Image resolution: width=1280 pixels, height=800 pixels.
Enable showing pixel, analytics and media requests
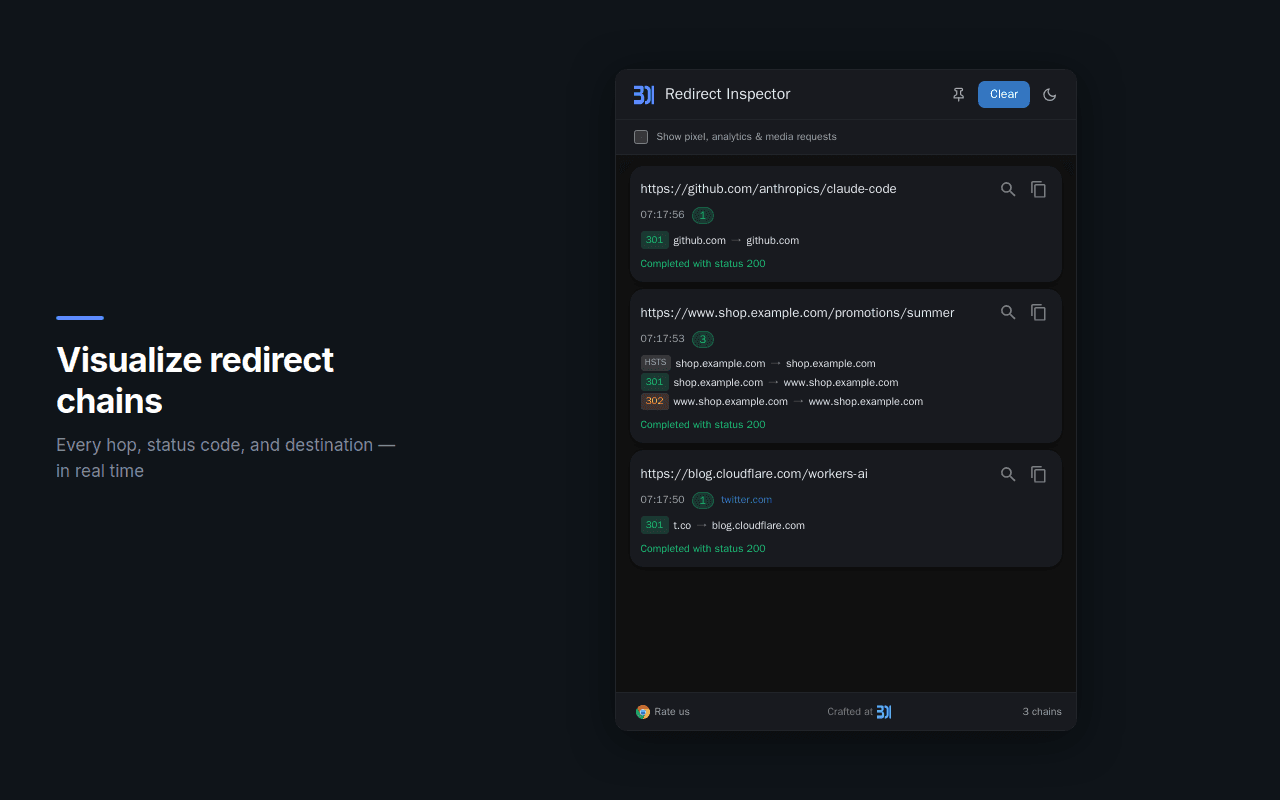(x=641, y=136)
